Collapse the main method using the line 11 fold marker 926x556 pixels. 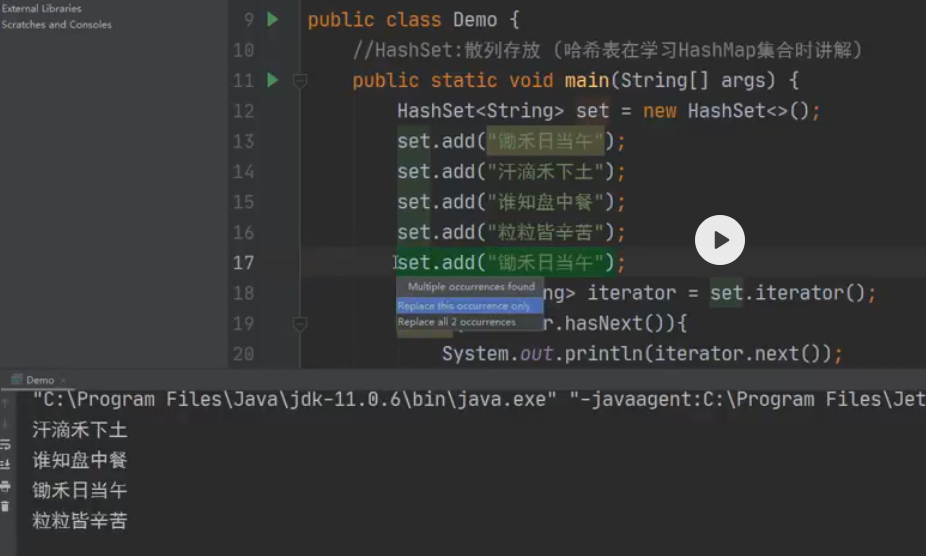pyautogui.click(x=300, y=80)
